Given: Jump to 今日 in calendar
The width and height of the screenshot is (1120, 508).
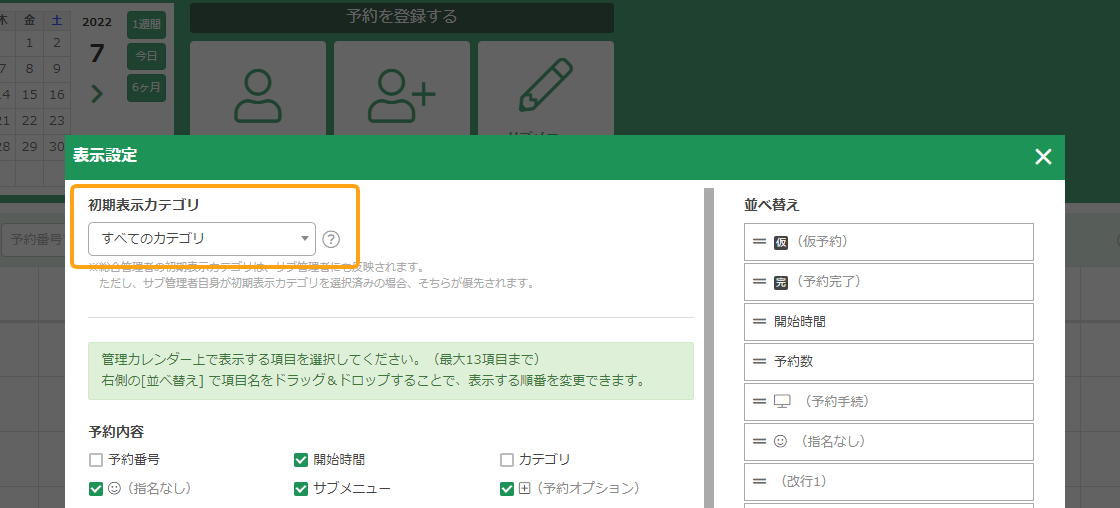Looking at the screenshot, I should 146,56.
